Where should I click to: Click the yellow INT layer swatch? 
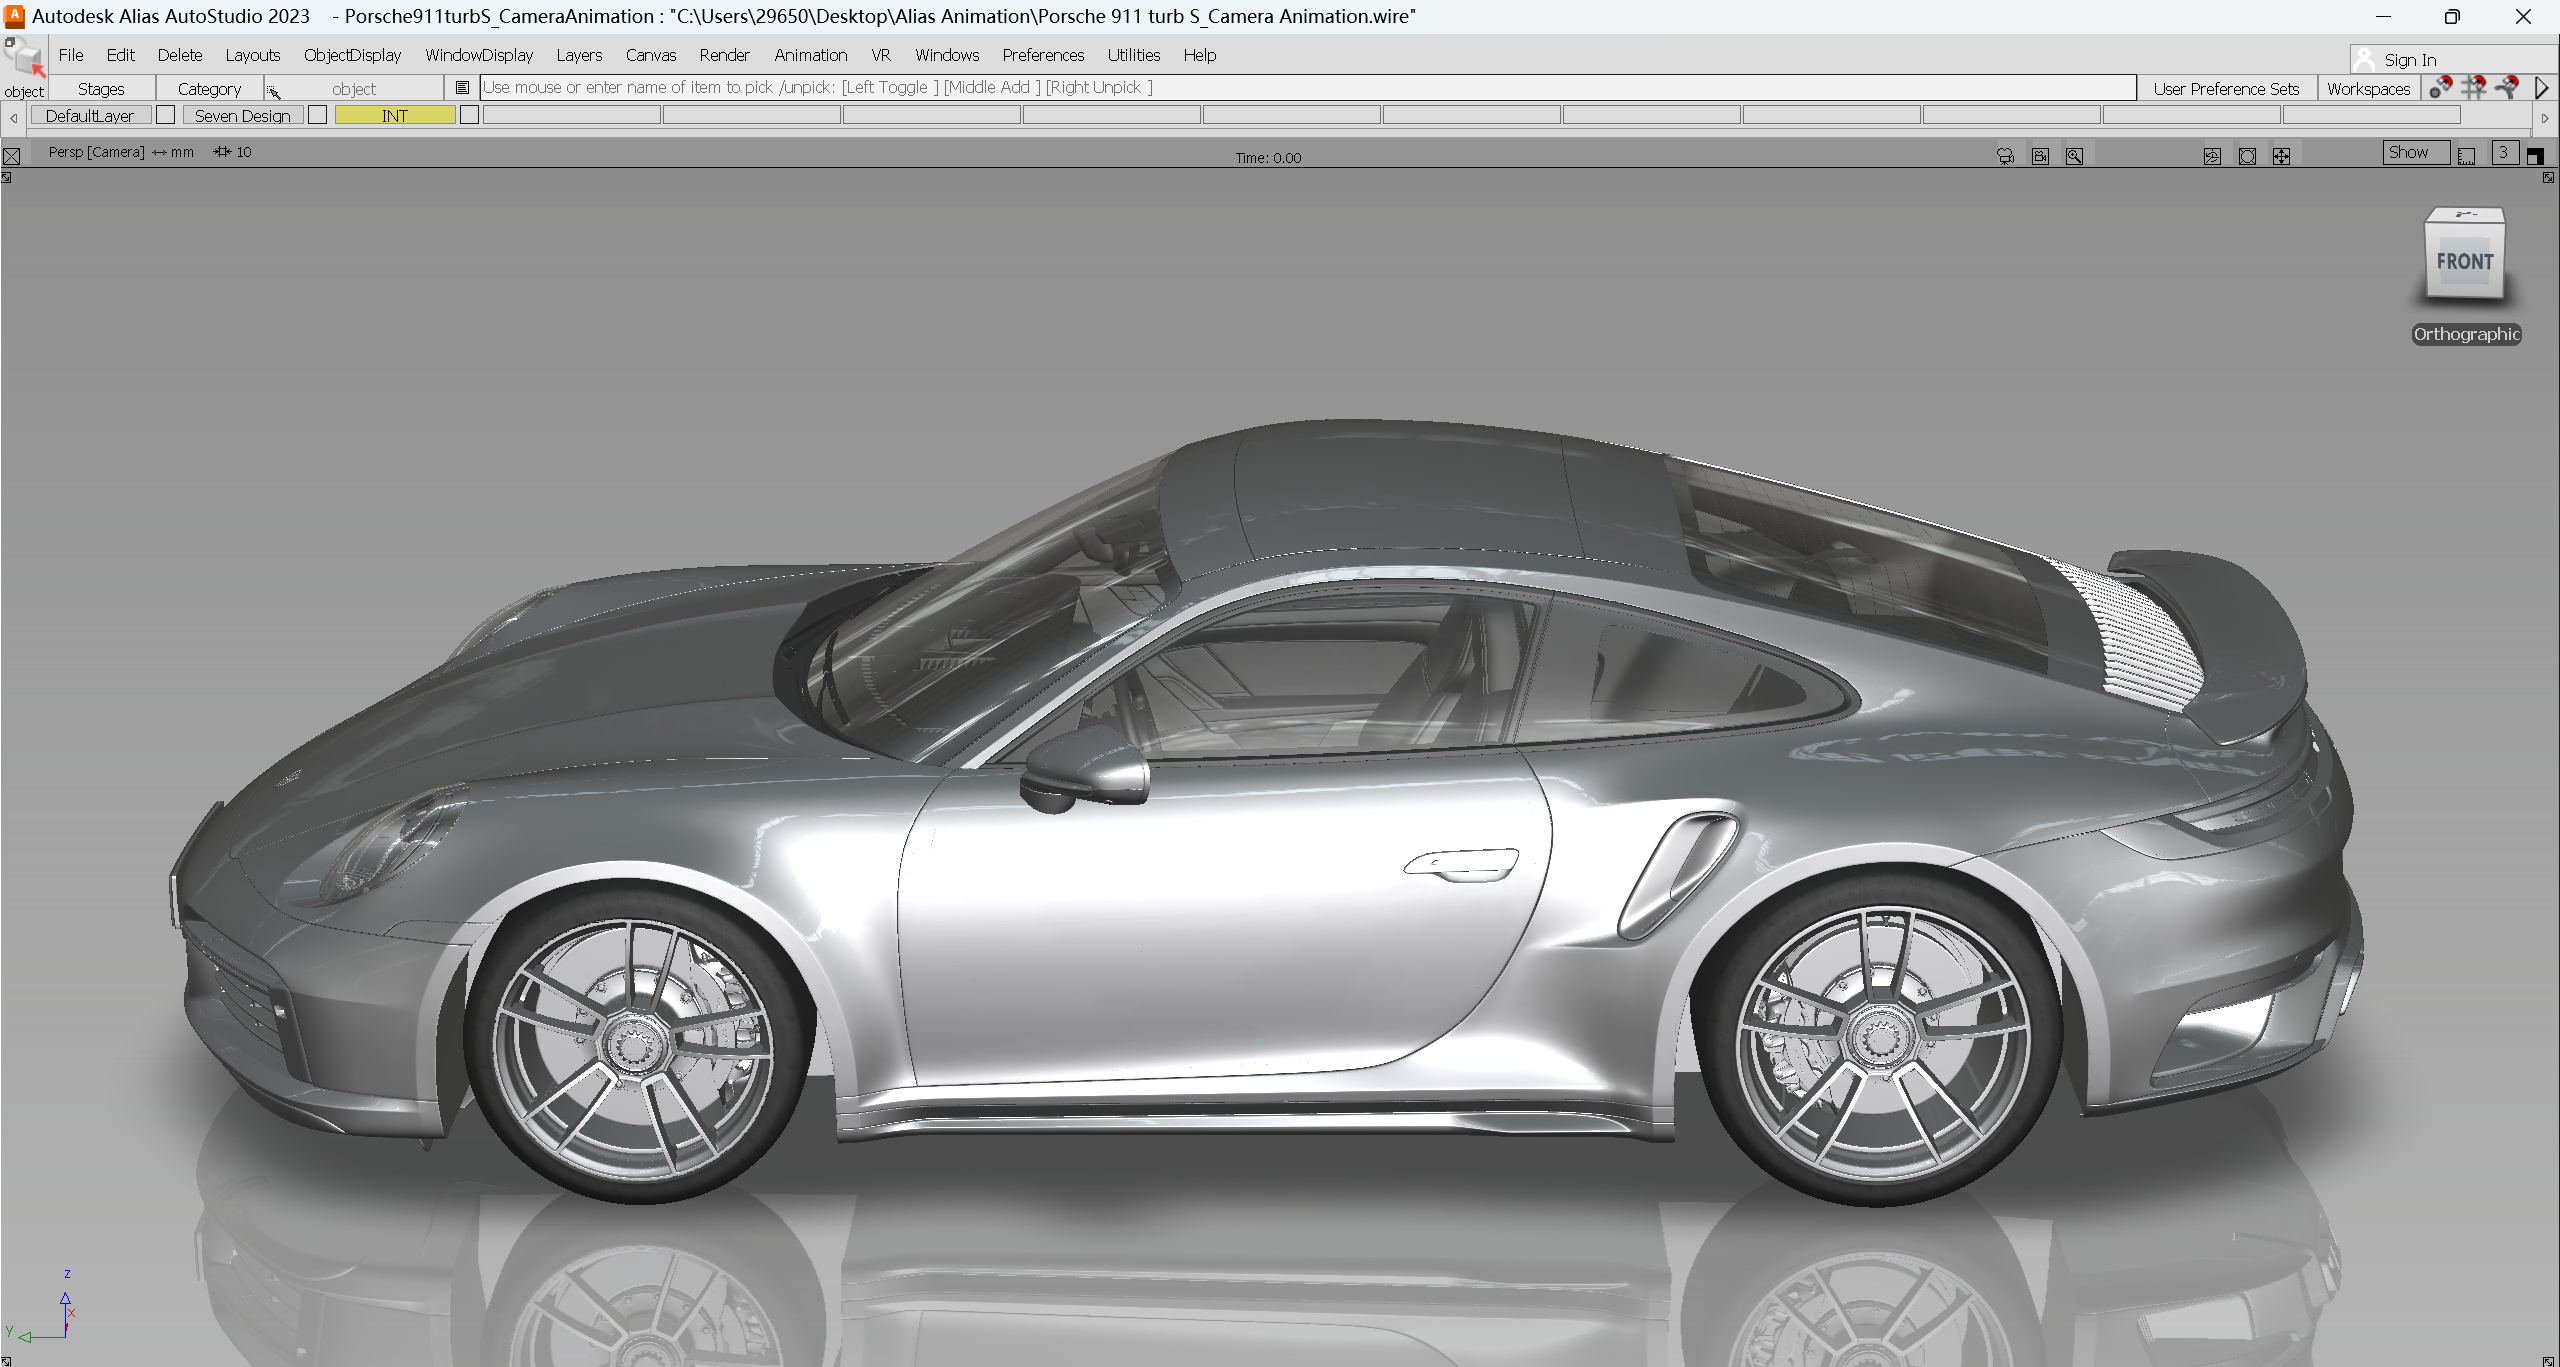[x=393, y=114]
